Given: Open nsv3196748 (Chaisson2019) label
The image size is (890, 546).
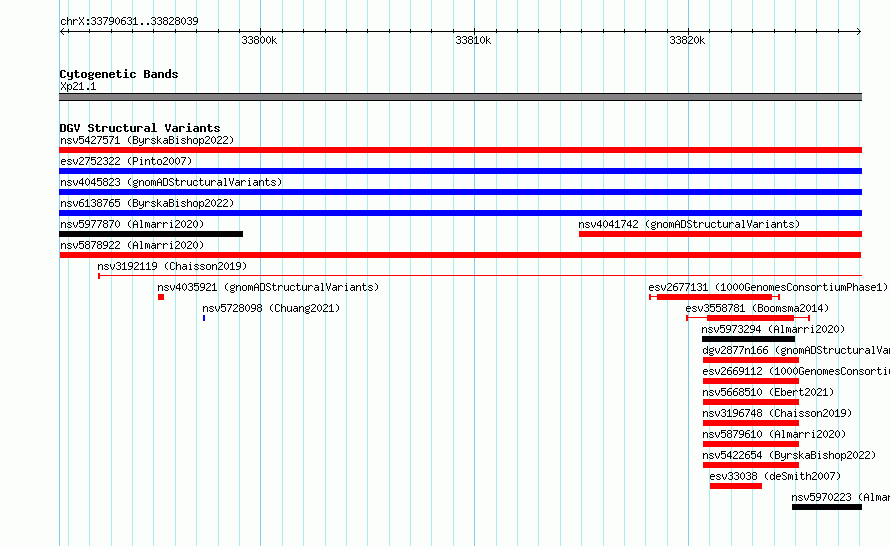Looking at the screenshot, I should (x=777, y=413).
